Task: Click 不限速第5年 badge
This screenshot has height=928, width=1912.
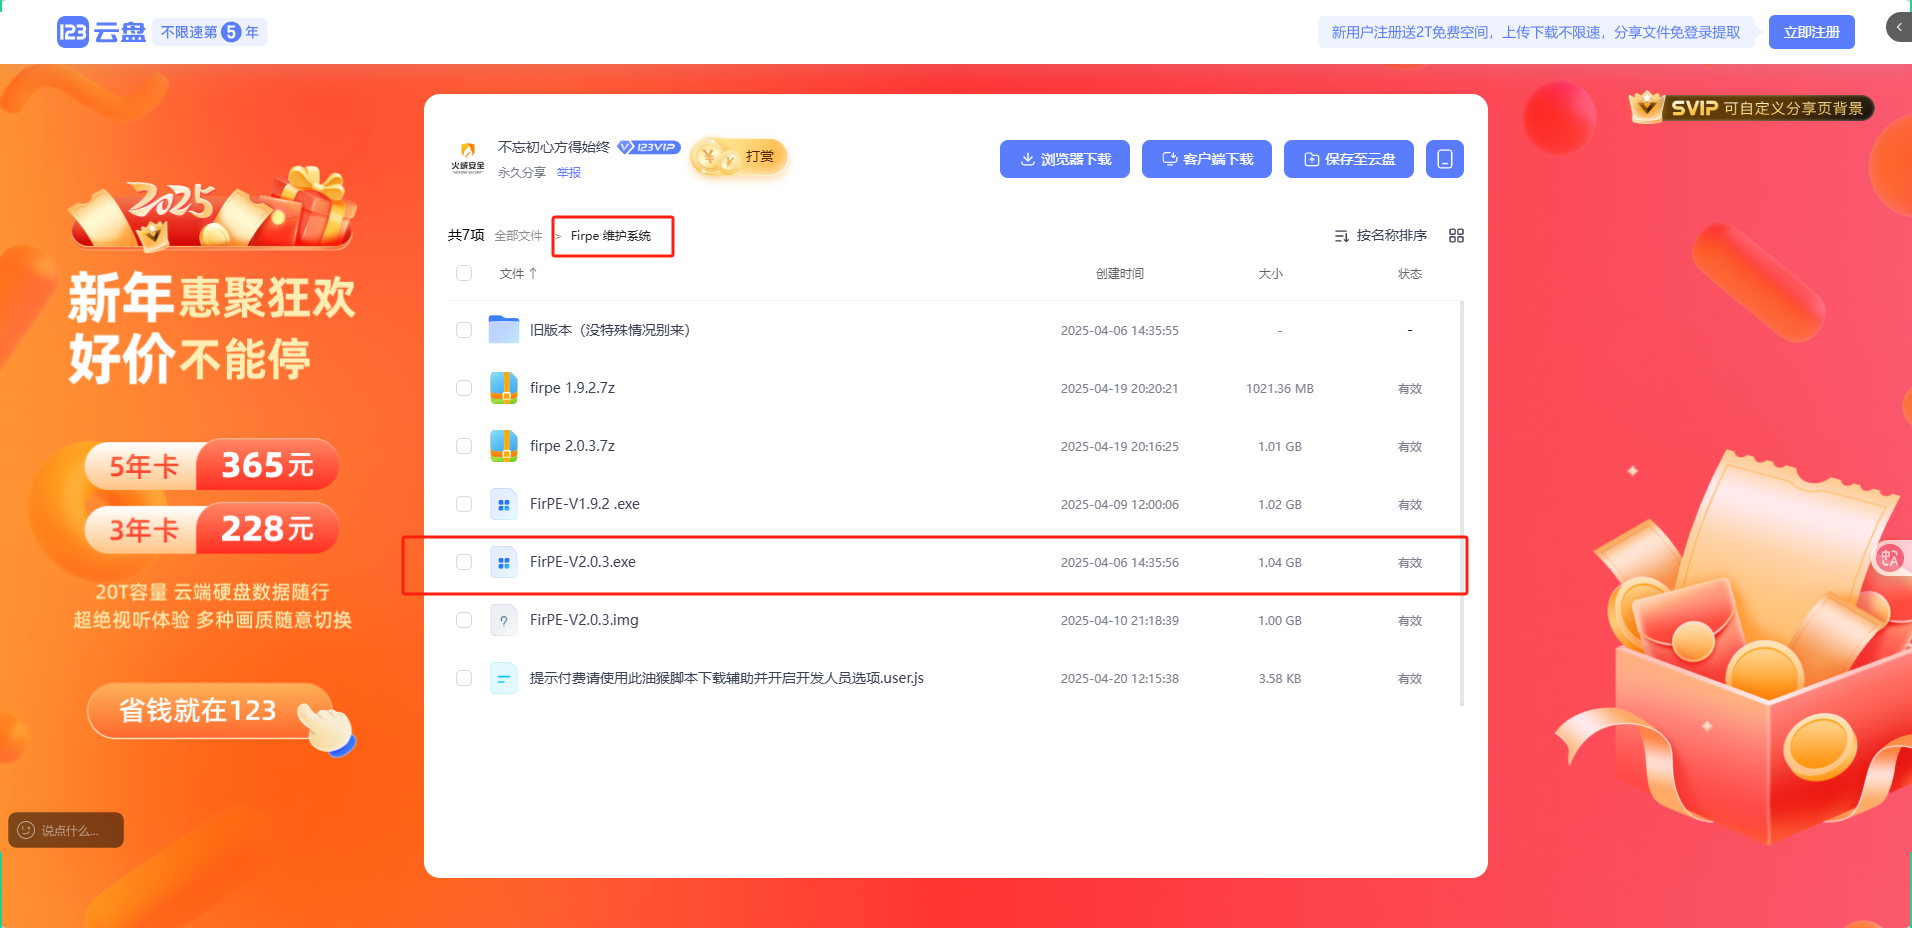Action: (x=210, y=32)
